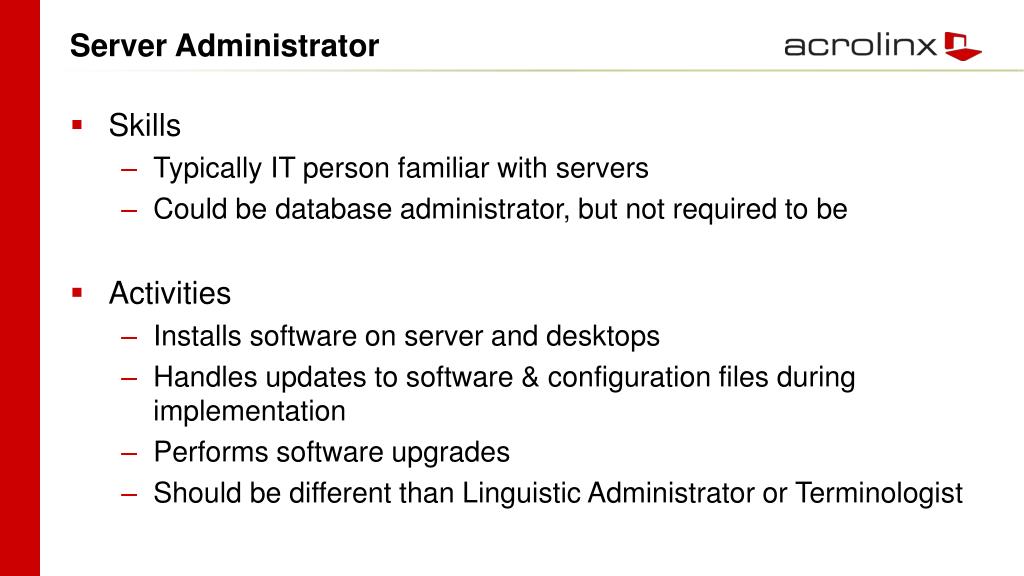
Task: Click "Installs software on server and desktops"
Action: click(406, 337)
